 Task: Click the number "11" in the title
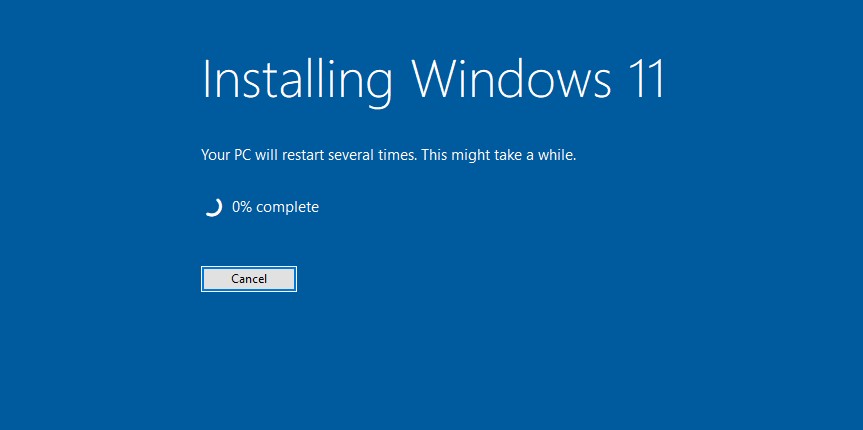[648, 79]
